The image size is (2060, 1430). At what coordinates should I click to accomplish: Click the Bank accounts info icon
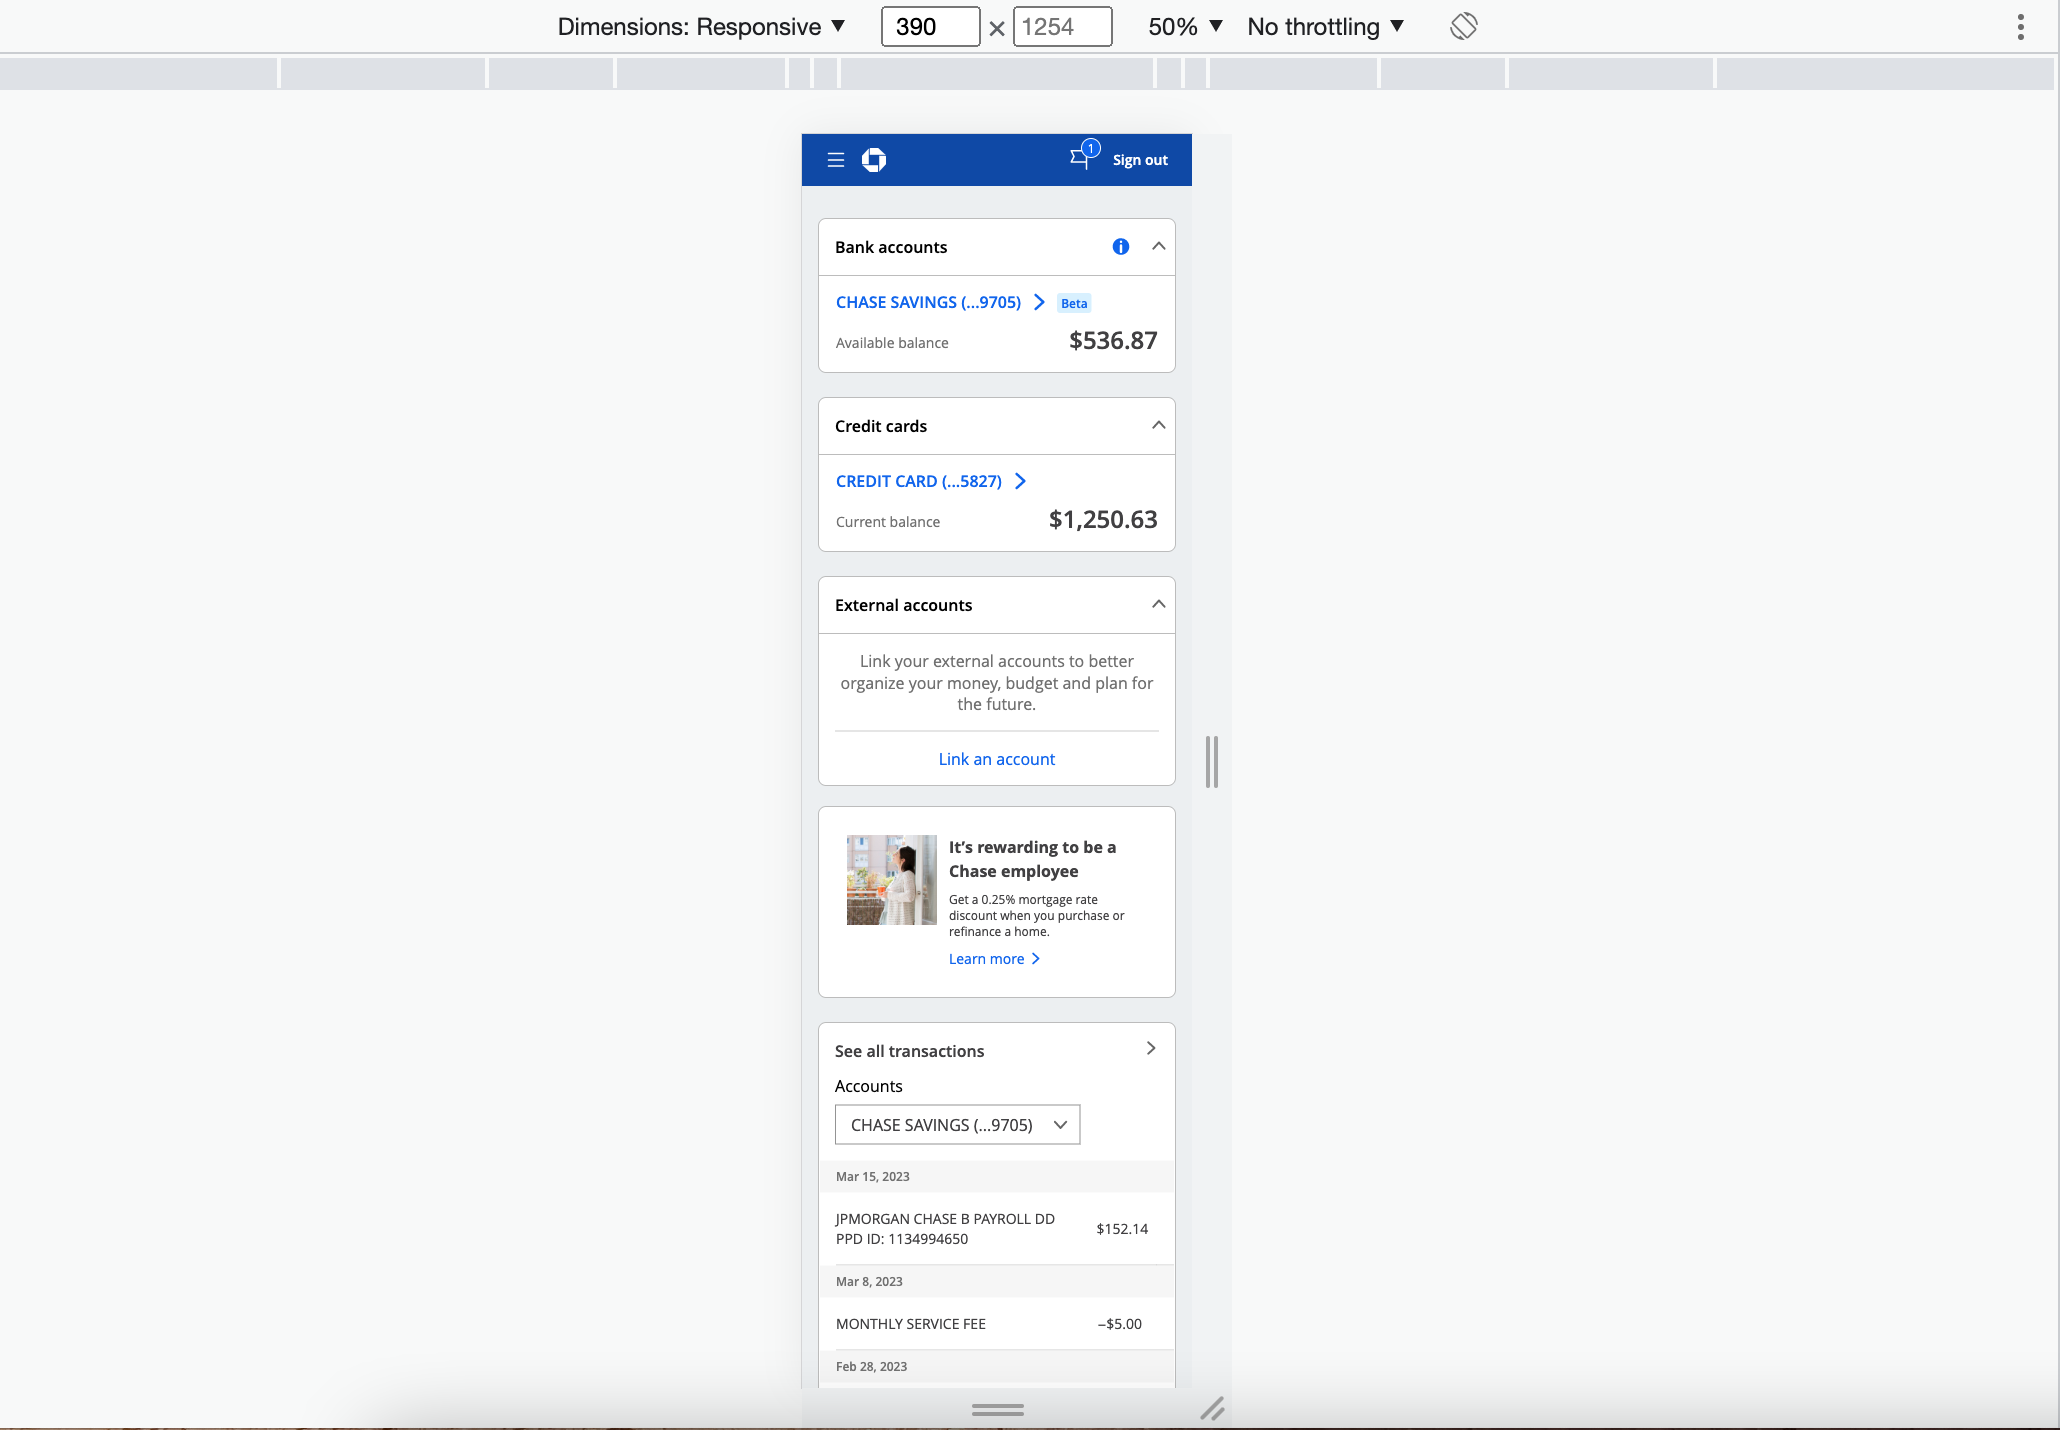coord(1121,247)
